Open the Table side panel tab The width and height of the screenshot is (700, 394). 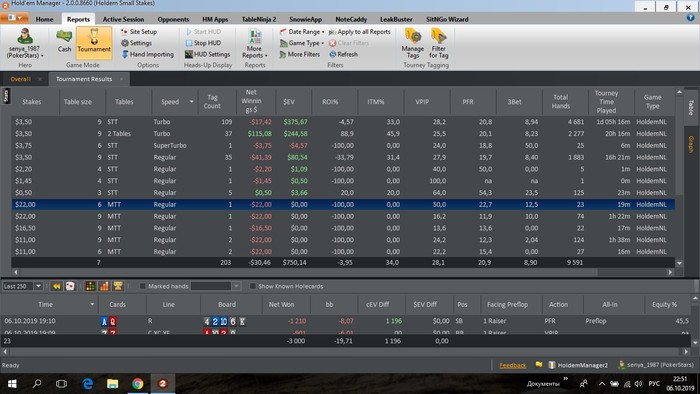pyautogui.click(x=691, y=108)
